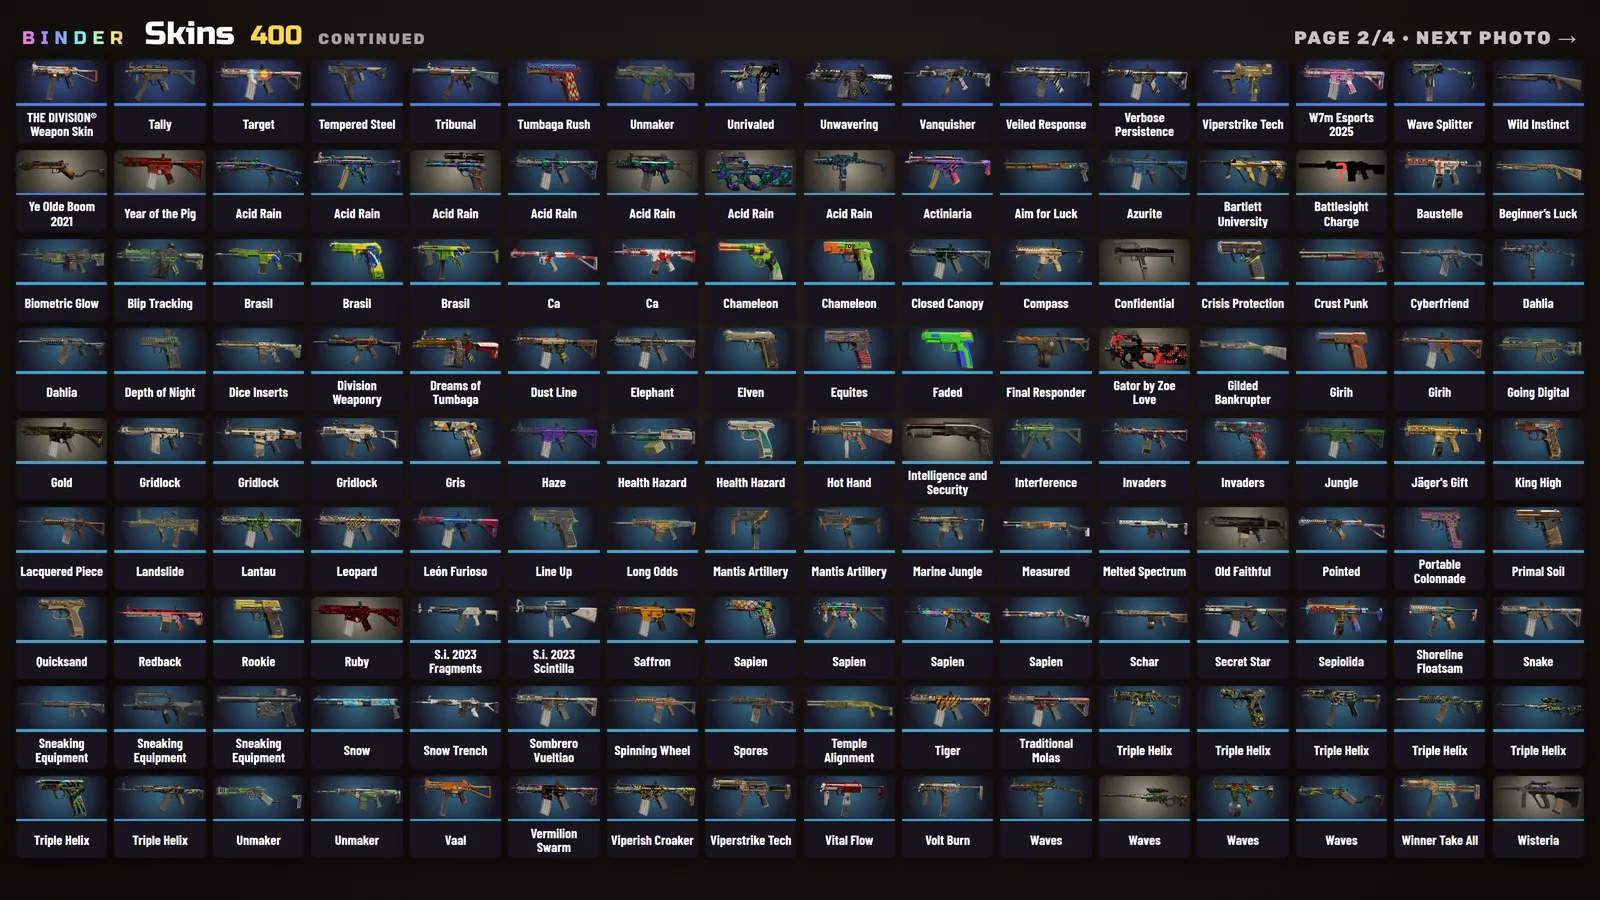Image resolution: width=1600 pixels, height=900 pixels.
Task: Click the 'Shoreline Floatsam' label
Action: click(1439, 662)
